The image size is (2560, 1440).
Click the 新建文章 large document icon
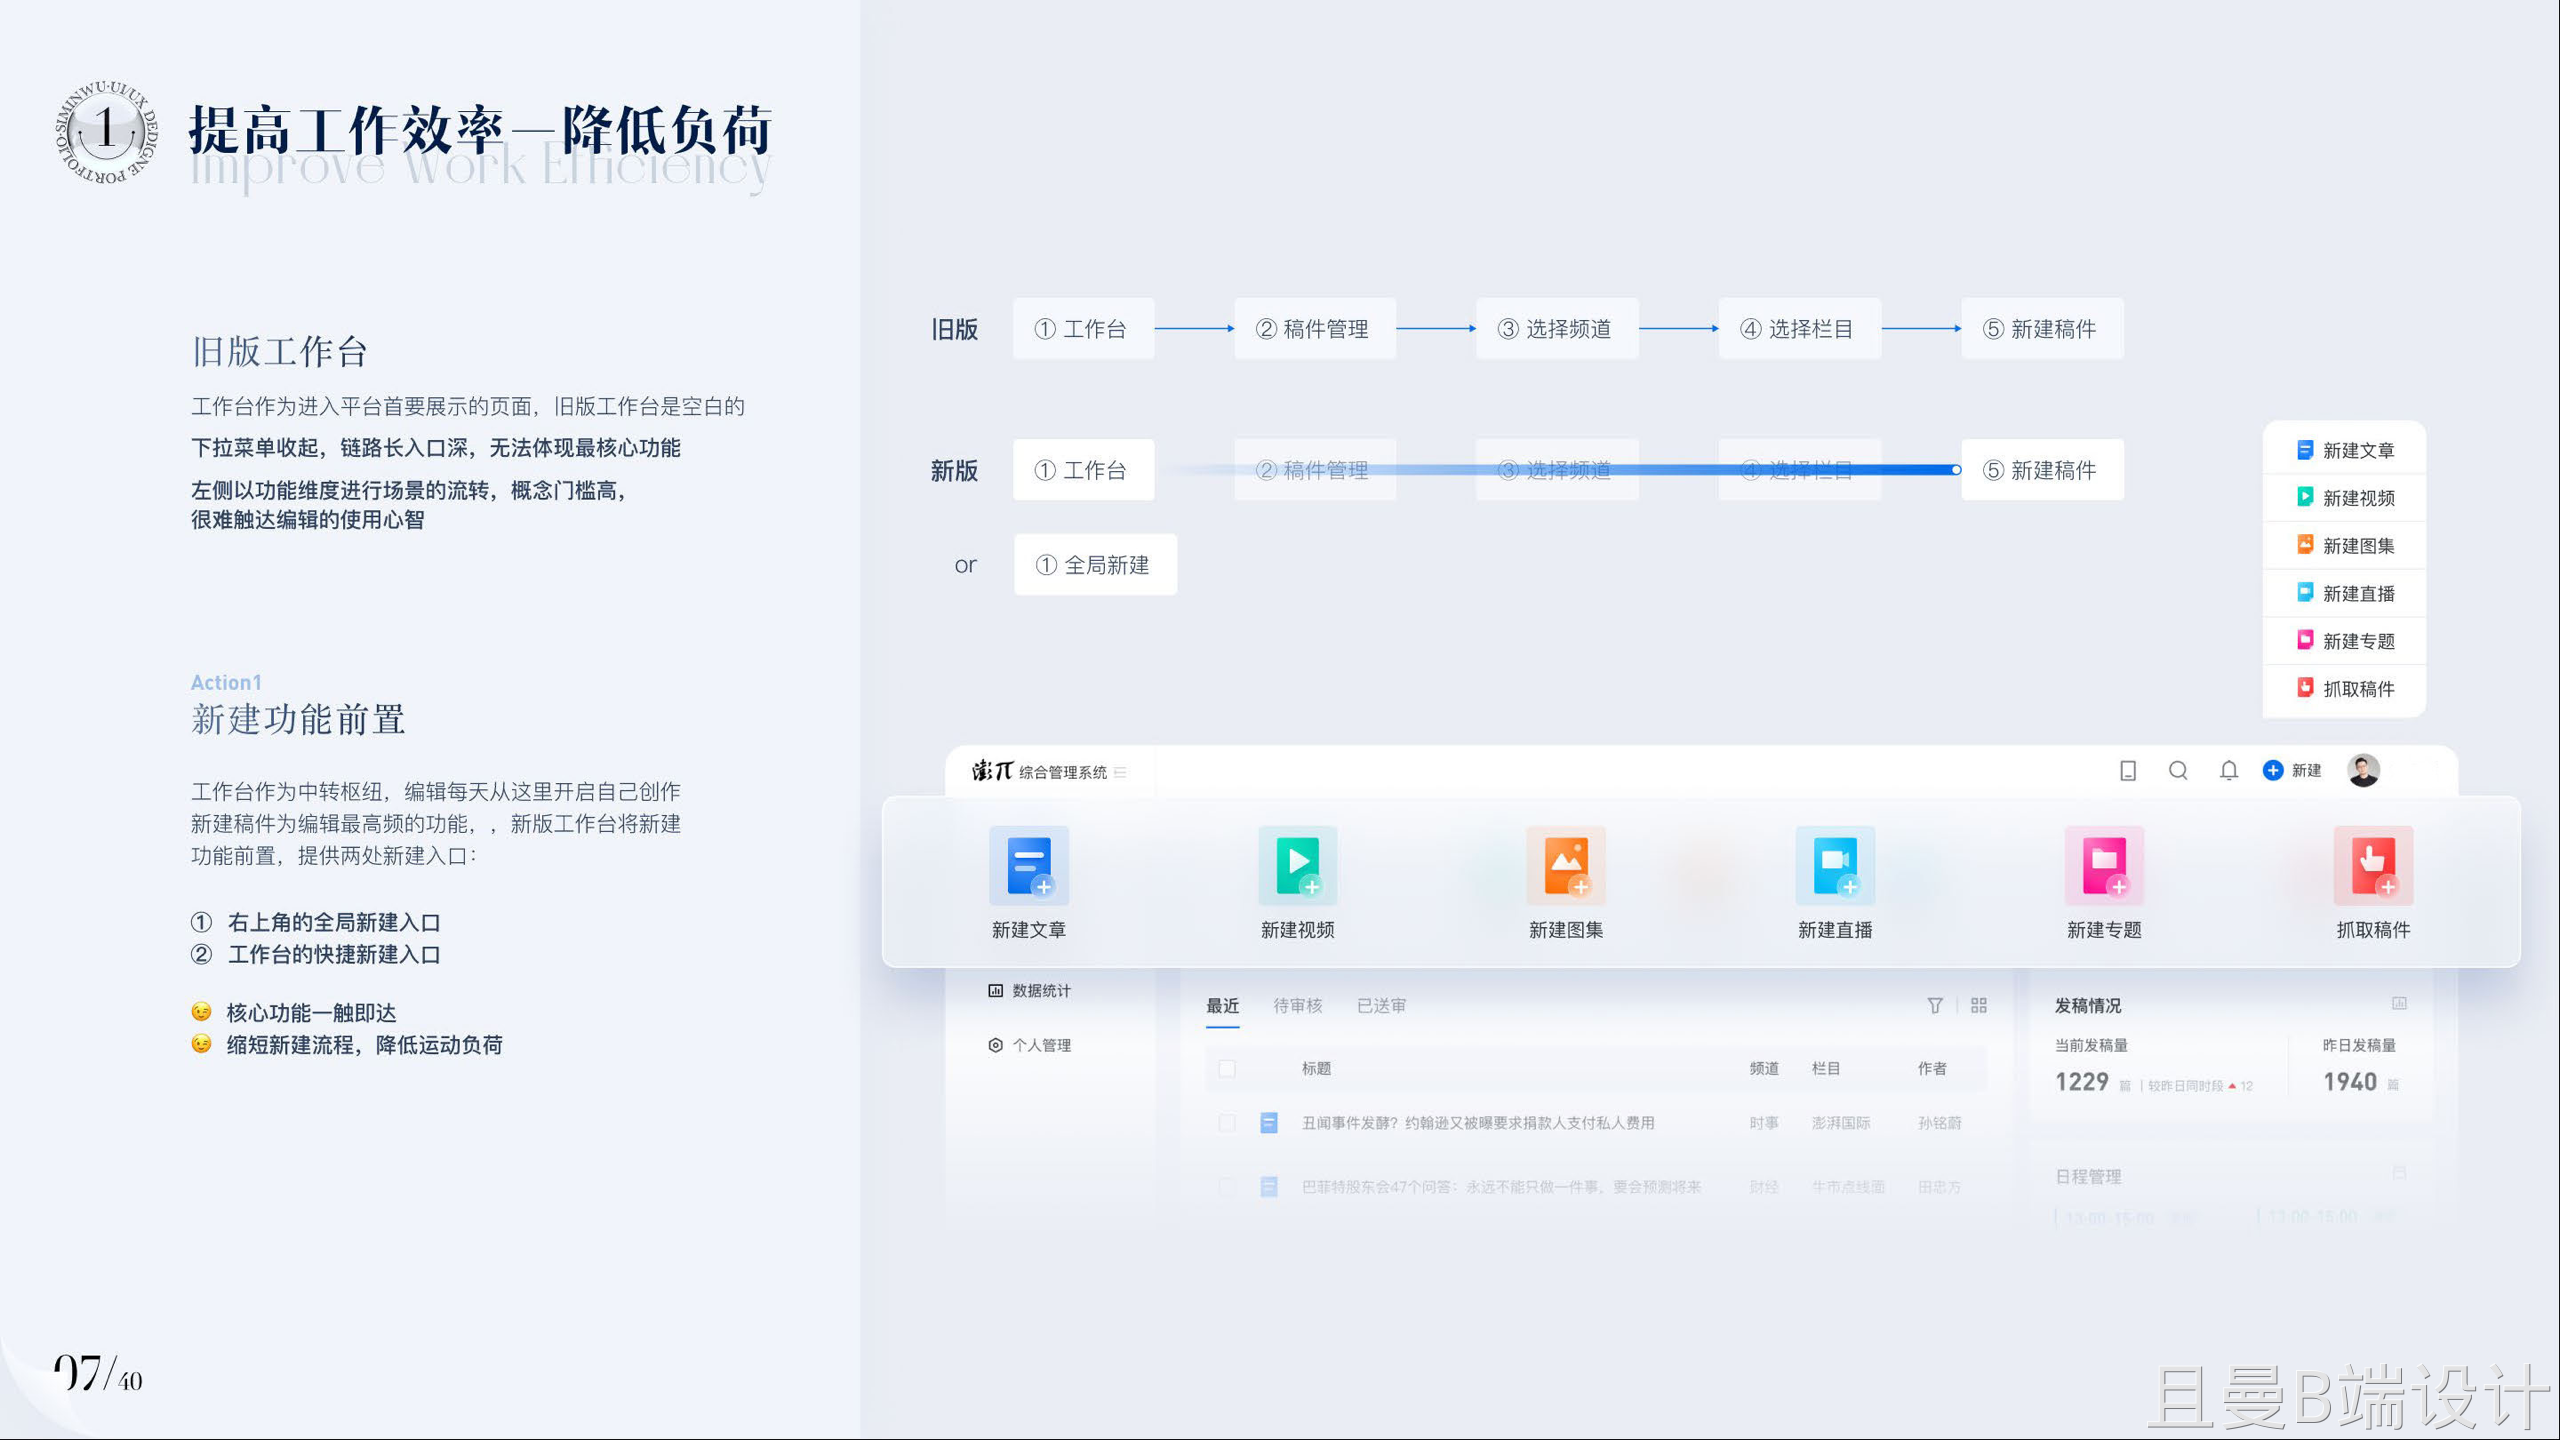1028,865
